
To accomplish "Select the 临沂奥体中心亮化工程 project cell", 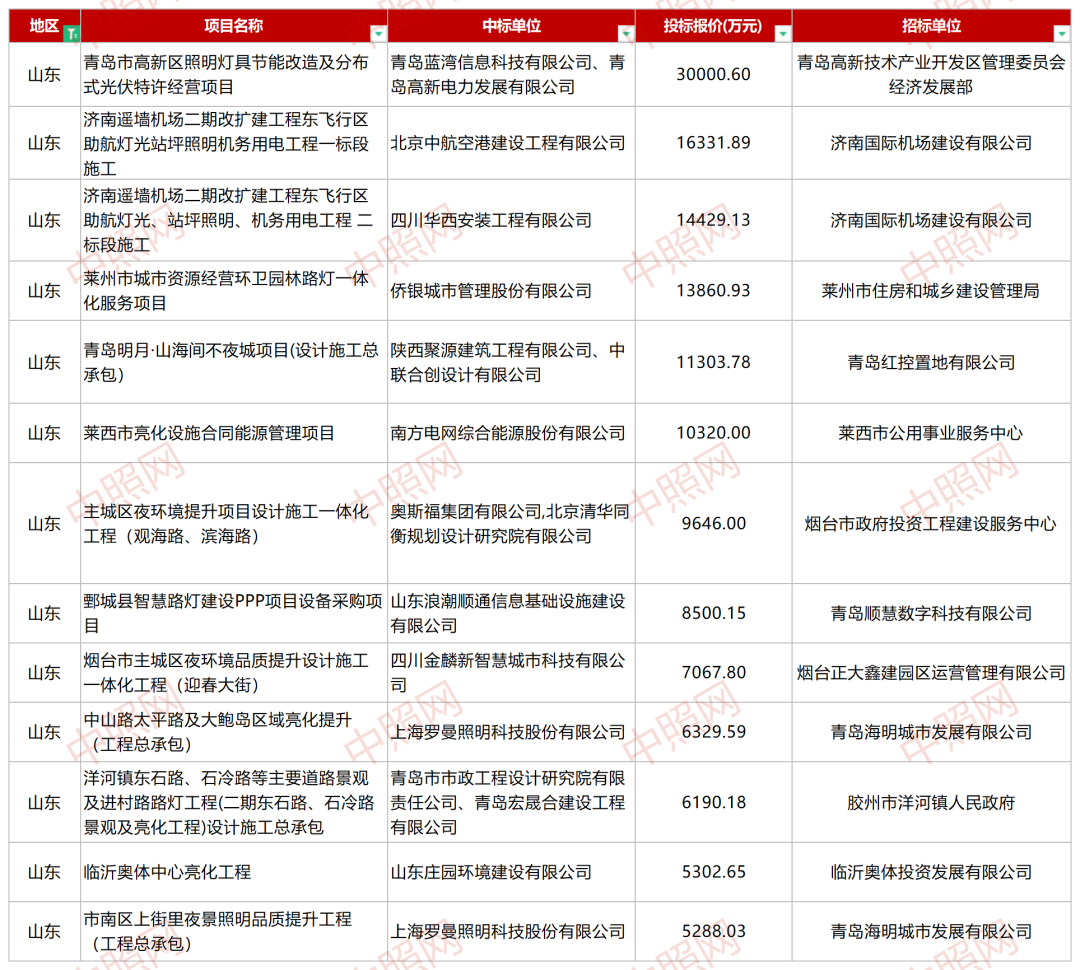I will [x=167, y=872].
